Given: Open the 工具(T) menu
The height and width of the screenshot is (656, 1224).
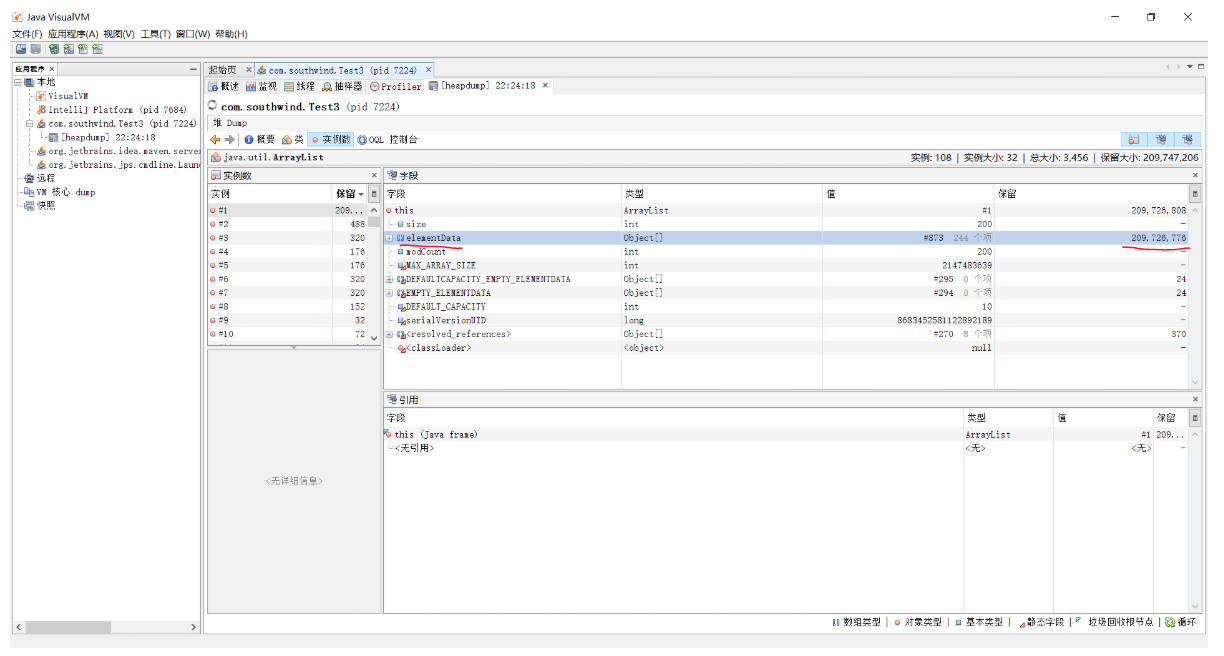Looking at the screenshot, I should pos(156,34).
